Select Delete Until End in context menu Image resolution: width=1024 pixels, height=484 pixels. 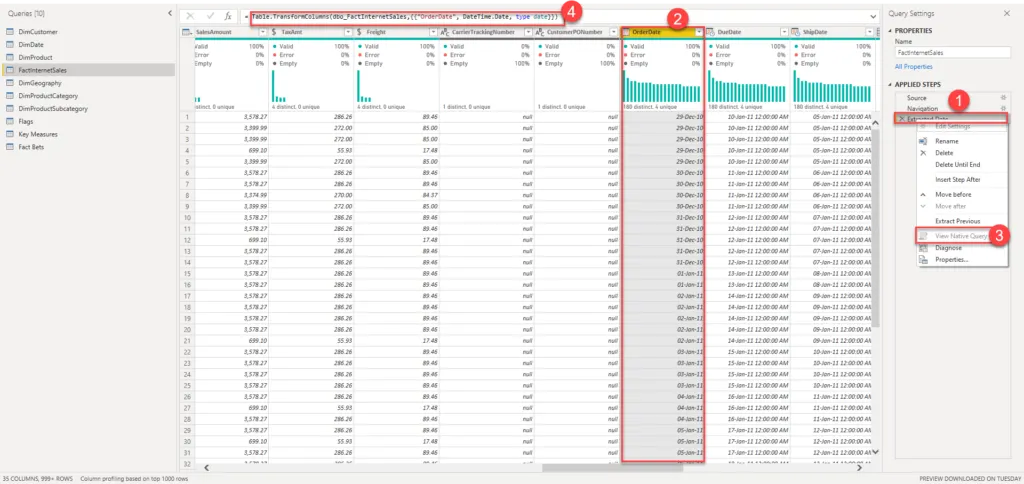tap(957, 164)
